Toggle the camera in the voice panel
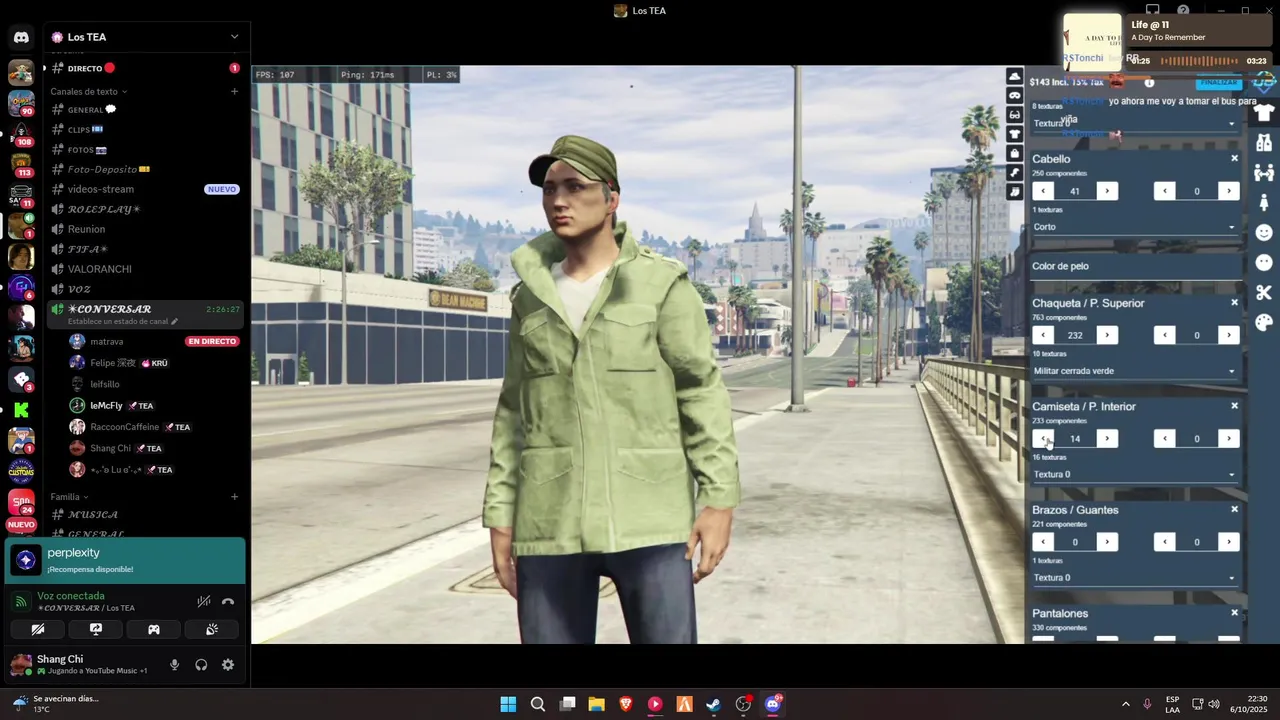 click(38, 629)
